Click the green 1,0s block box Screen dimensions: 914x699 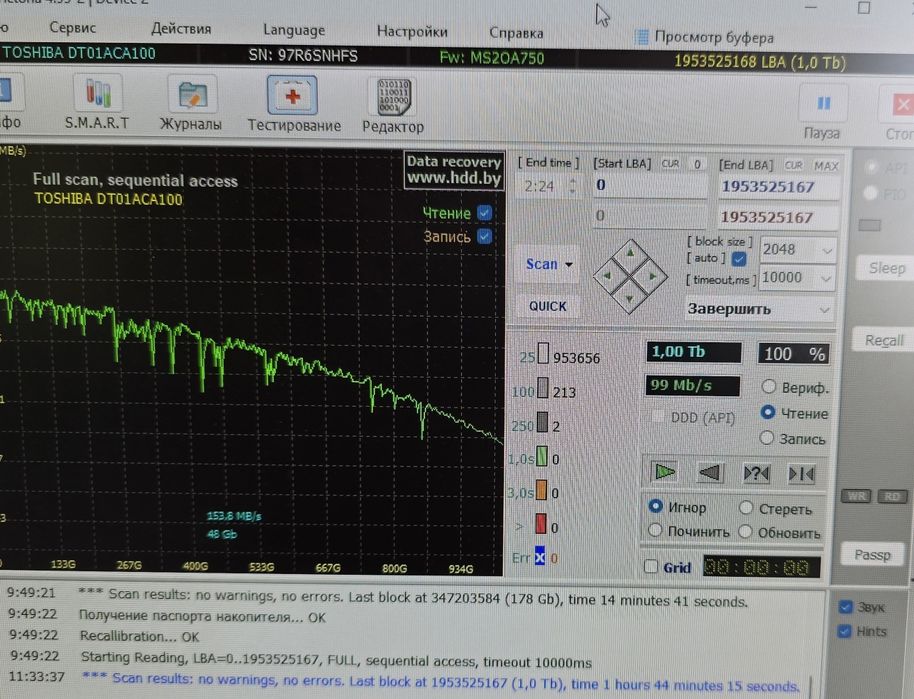click(x=542, y=456)
